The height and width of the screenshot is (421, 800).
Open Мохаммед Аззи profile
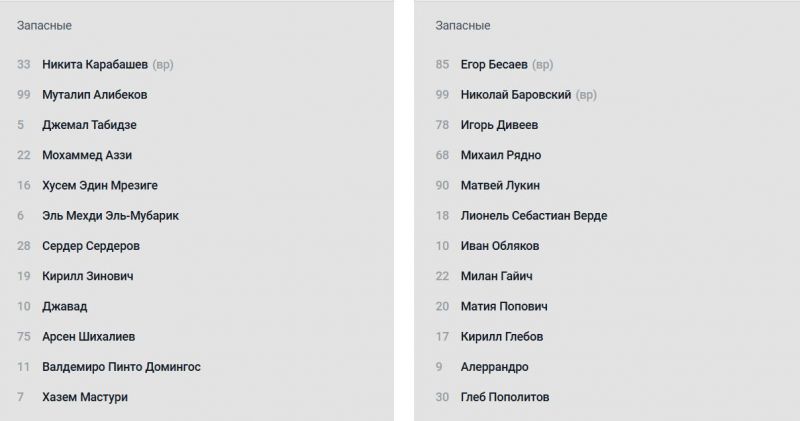pos(87,155)
